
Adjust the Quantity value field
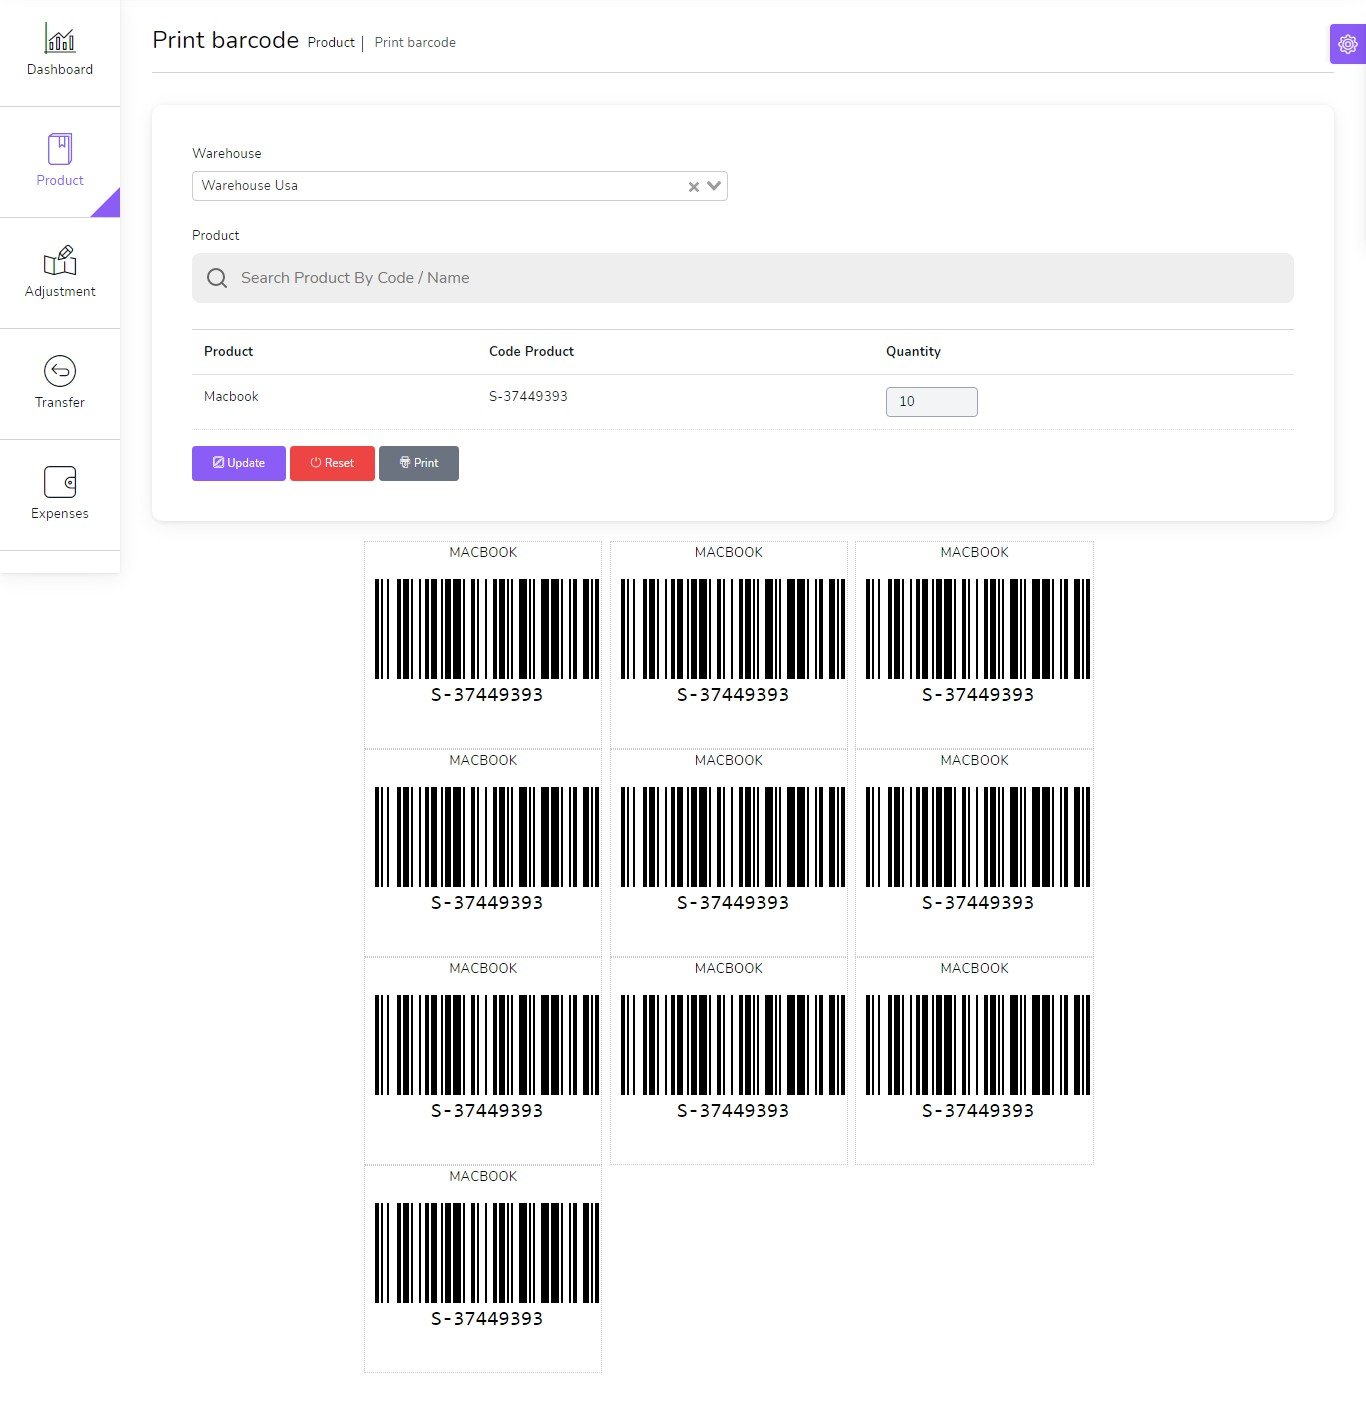point(931,401)
